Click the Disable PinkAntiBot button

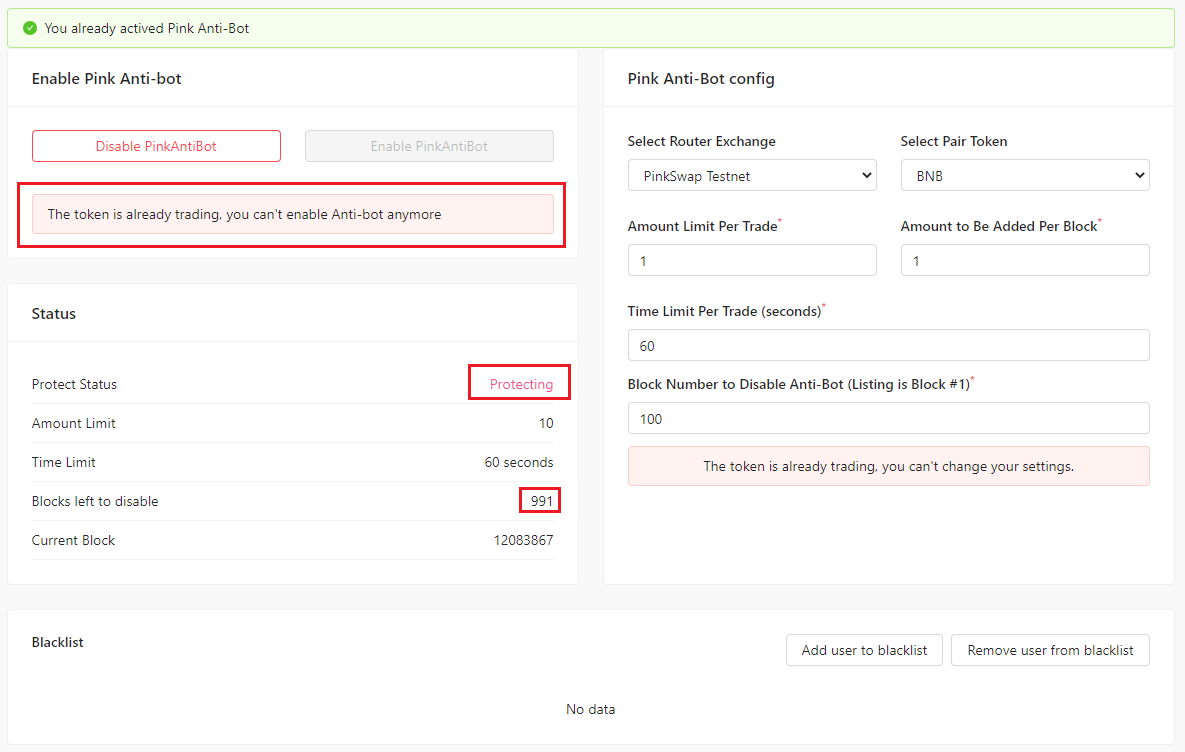point(156,146)
